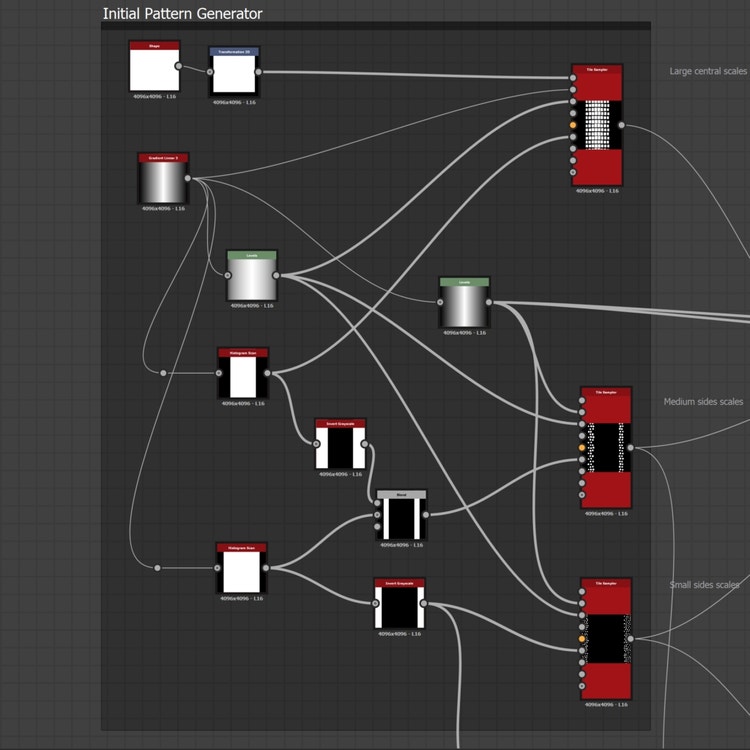Click orange connector on Small sides scales sampler
This screenshot has height=750, width=750.
click(x=582, y=639)
